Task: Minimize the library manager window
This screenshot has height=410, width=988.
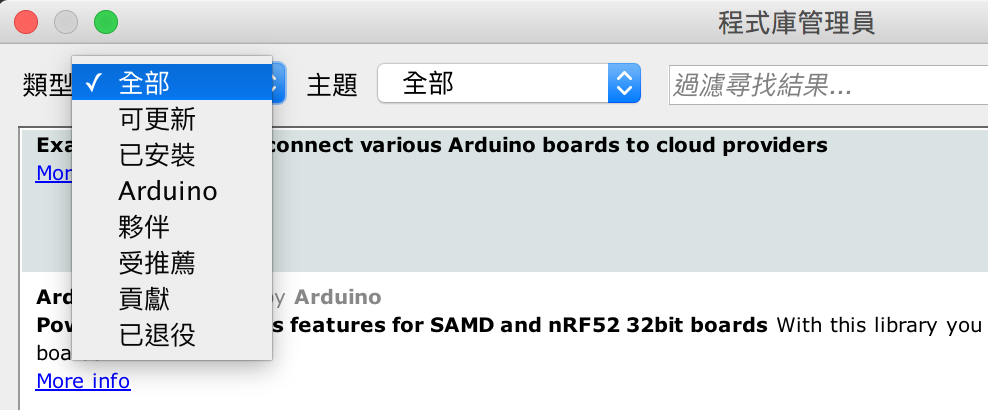Action: 65,21
